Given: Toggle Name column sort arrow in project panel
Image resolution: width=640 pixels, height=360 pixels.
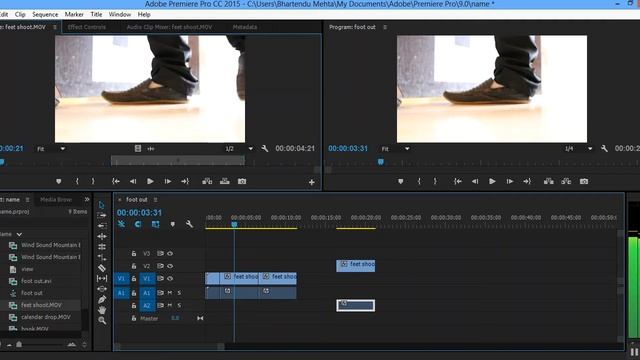Looking at the screenshot, I should pos(19,234).
